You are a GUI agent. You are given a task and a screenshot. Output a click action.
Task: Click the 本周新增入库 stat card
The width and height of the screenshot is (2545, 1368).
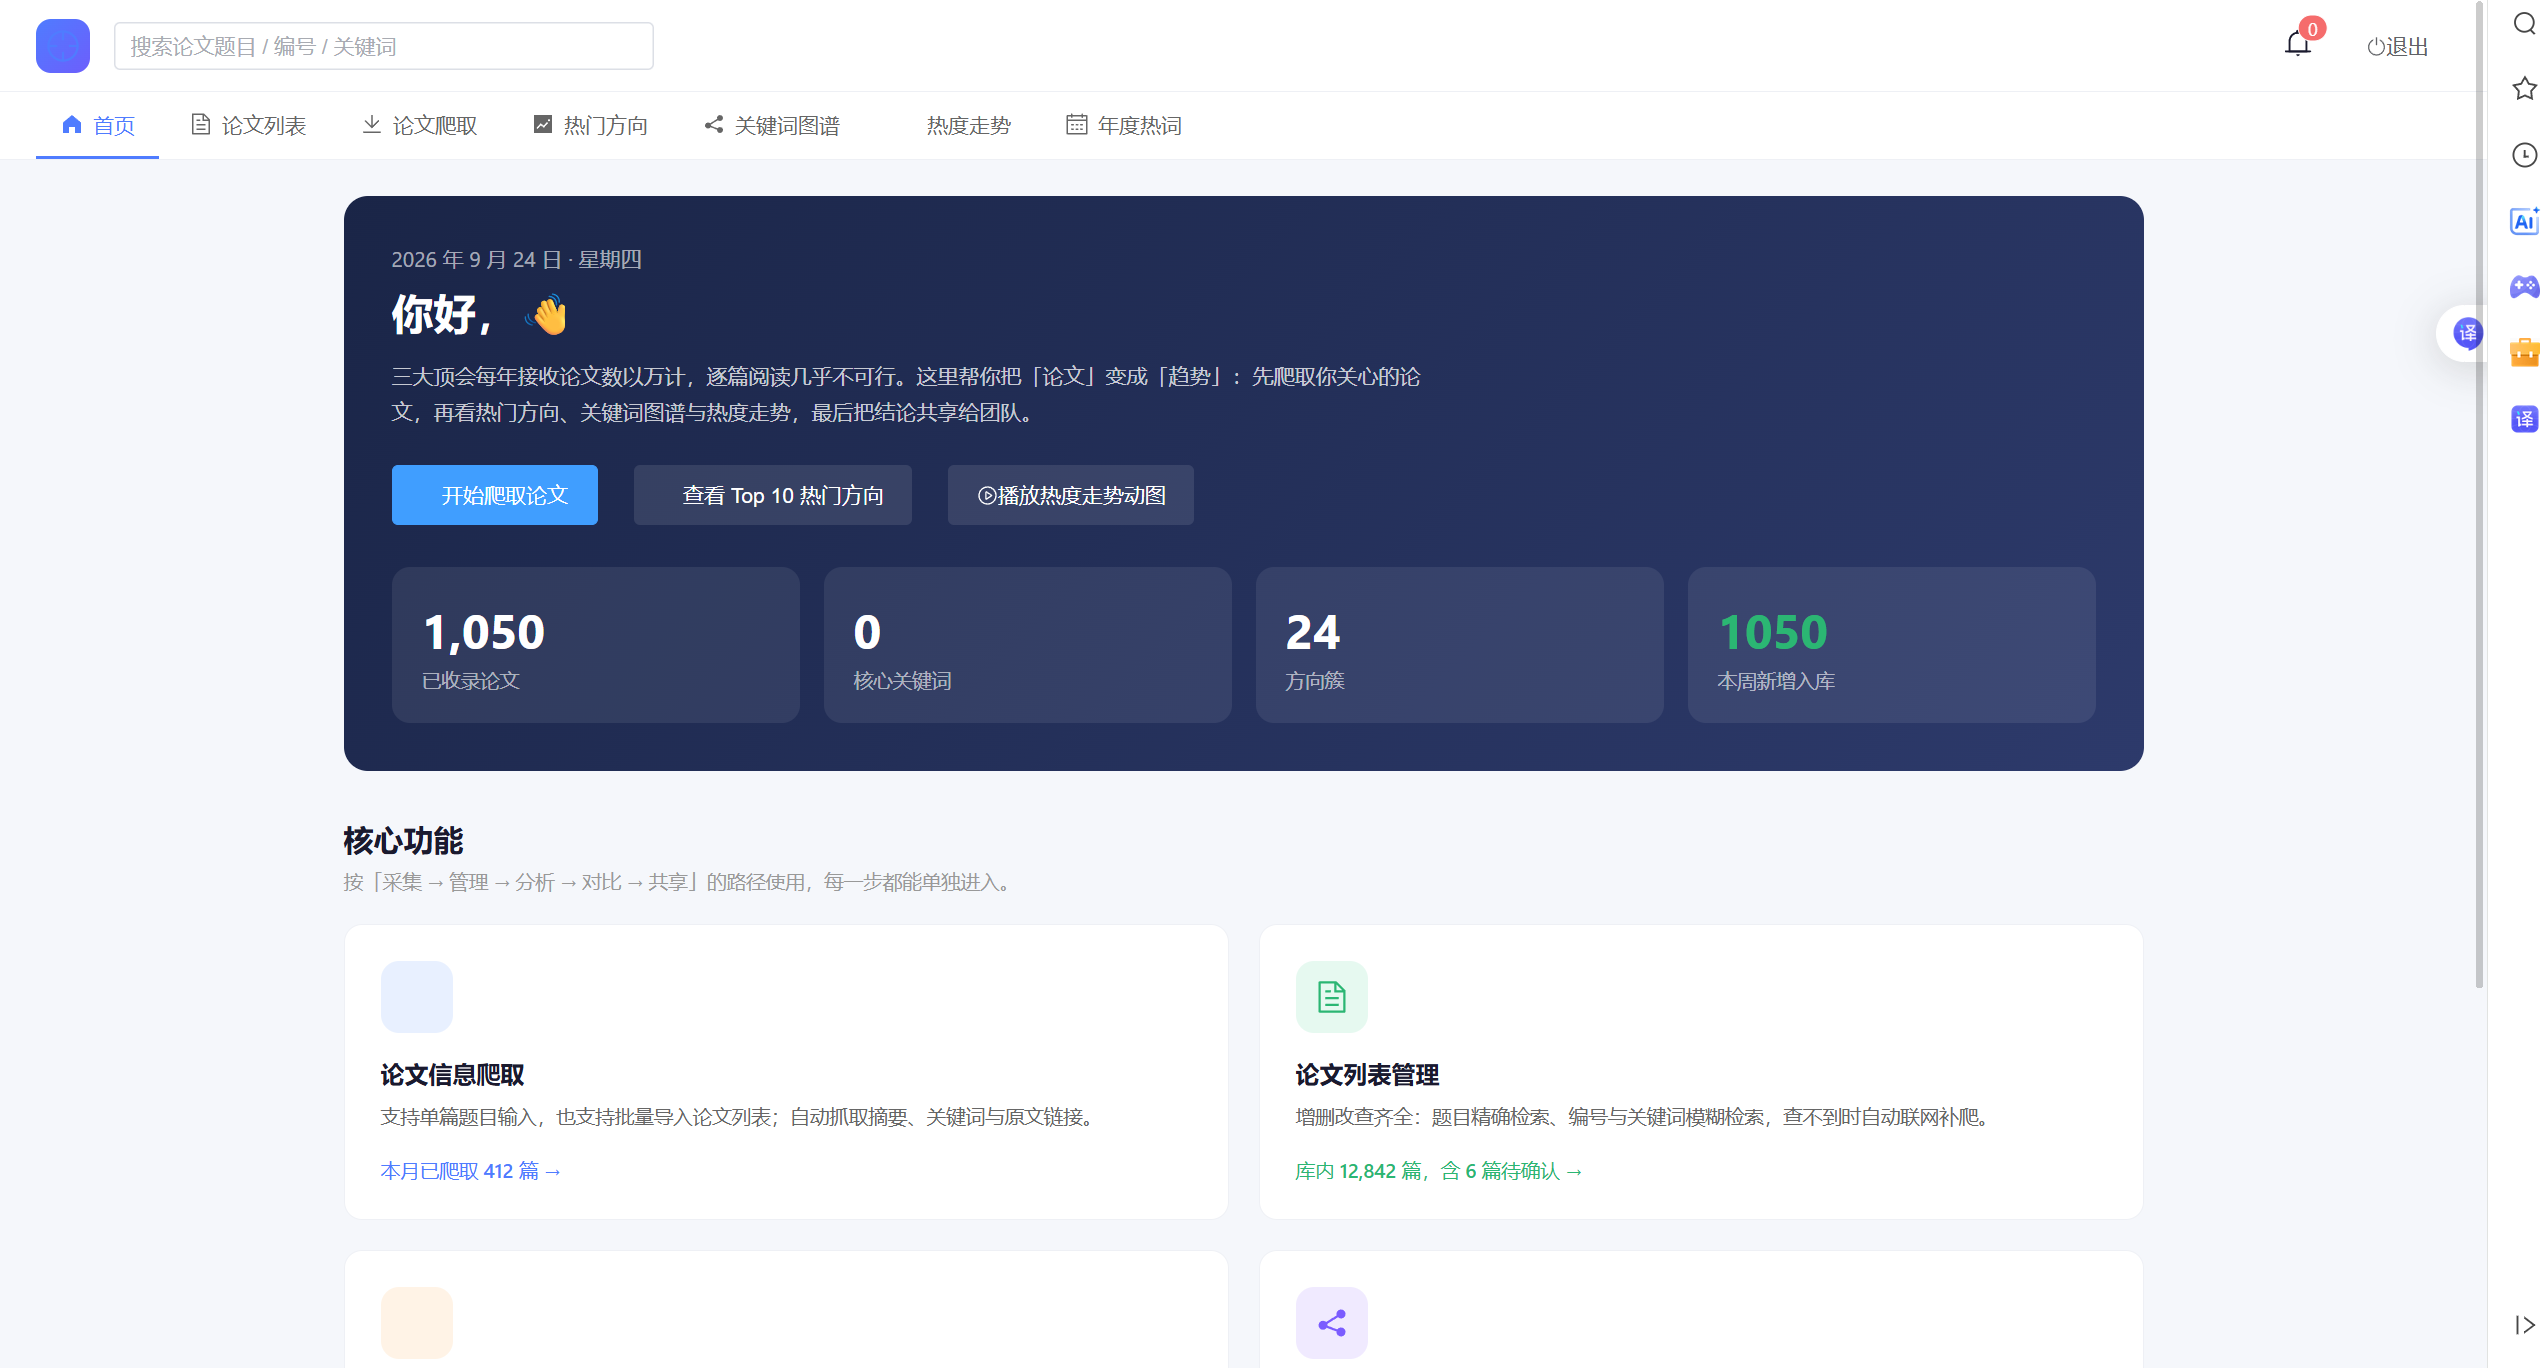pyautogui.click(x=1892, y=645)
